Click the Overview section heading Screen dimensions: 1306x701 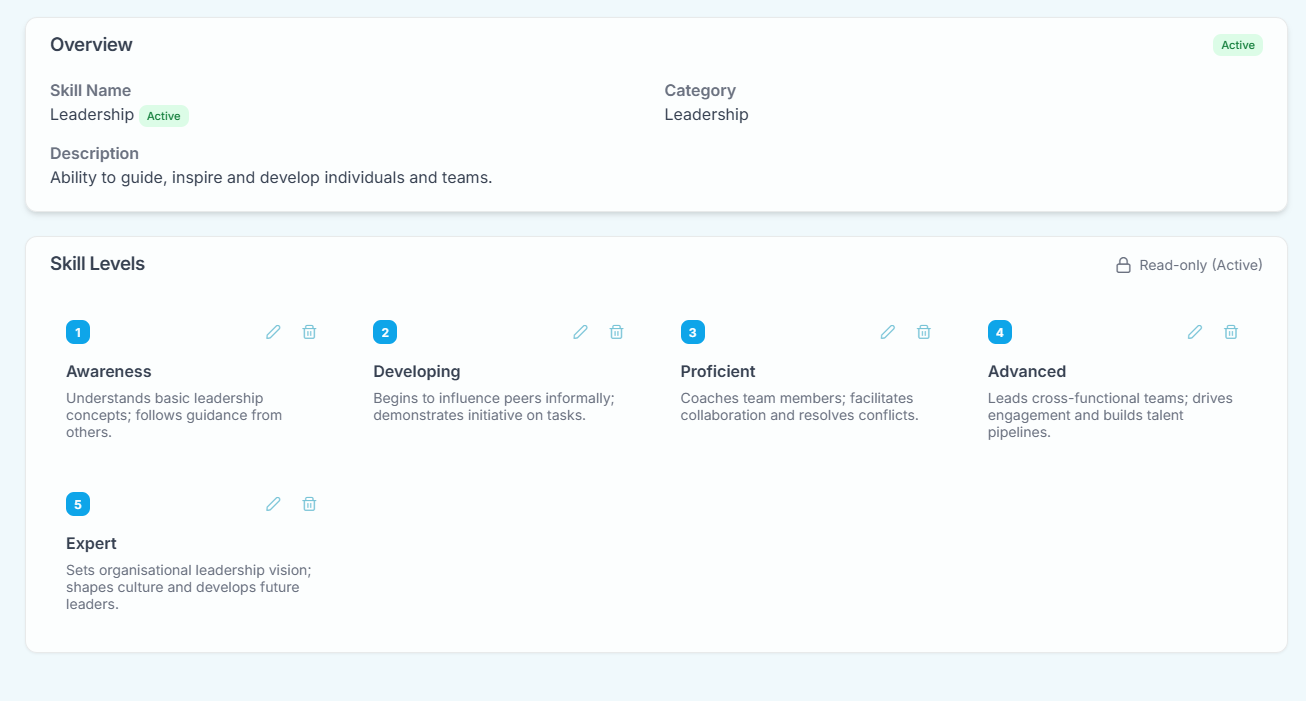click(x=91, y=44)
